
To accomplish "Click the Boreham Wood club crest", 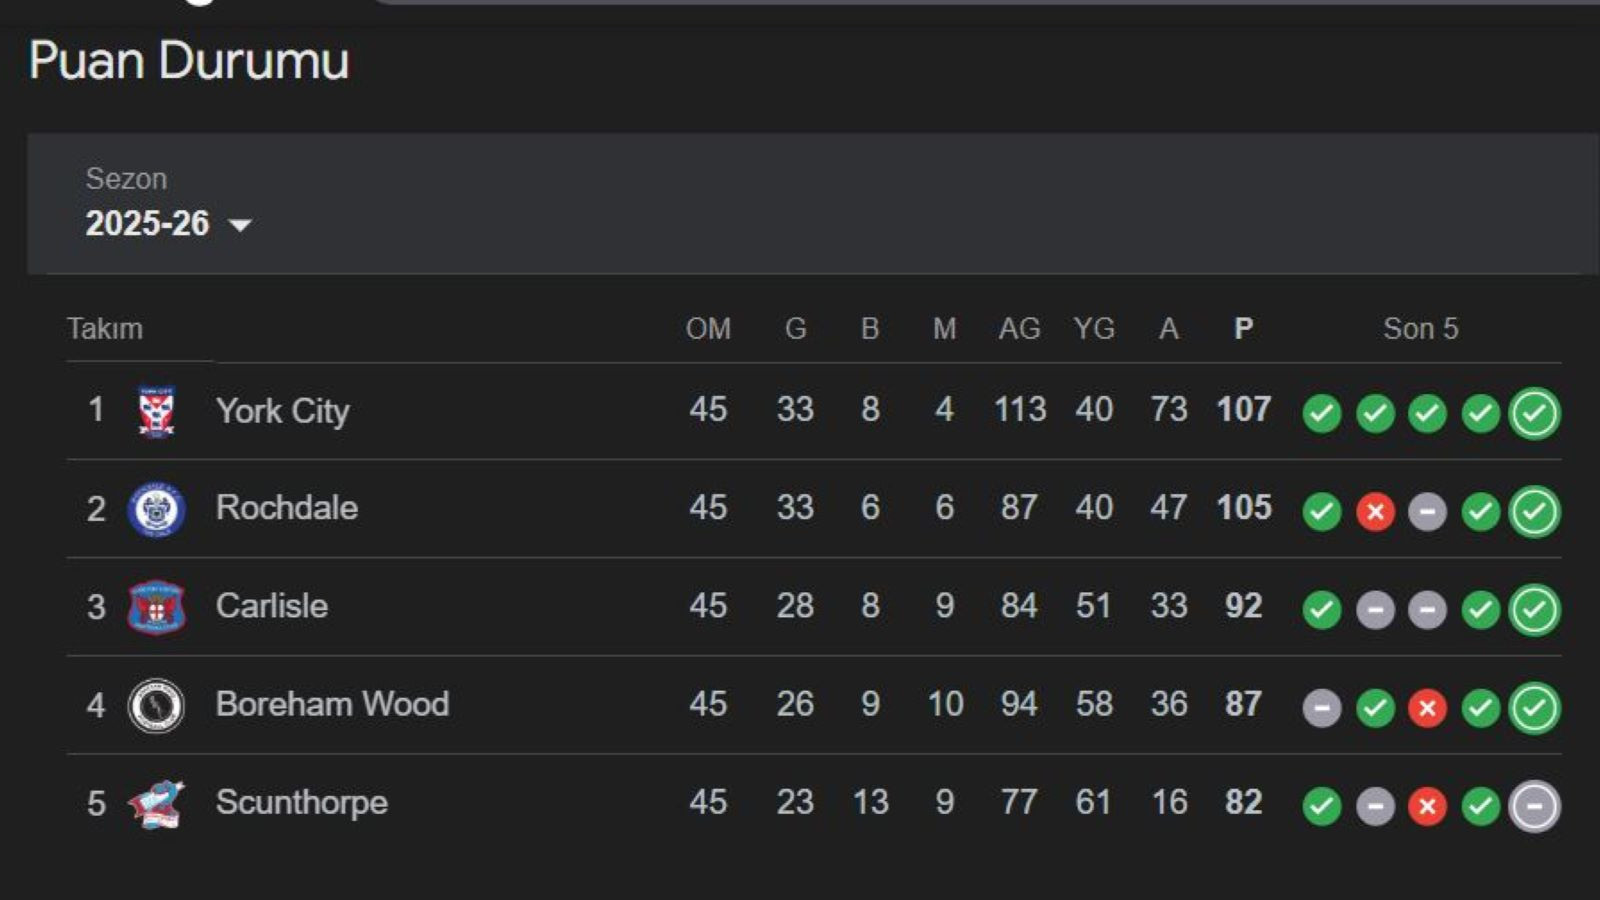I will click(156, 705).
